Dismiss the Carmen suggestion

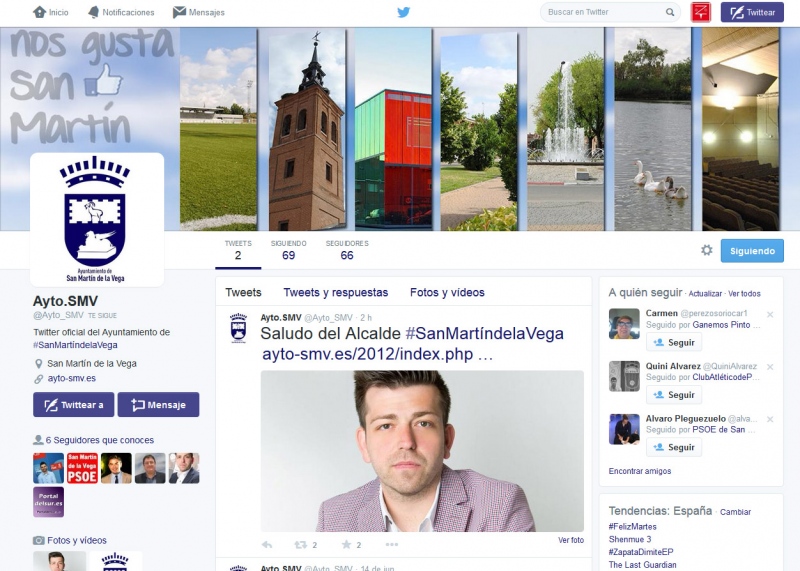[x=770, y=314]
